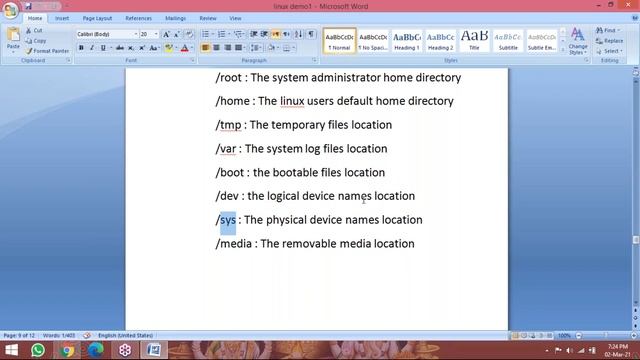Open the multilevel list menu
The height and width of the screenshot is (360, 640).
click(238, 34)
